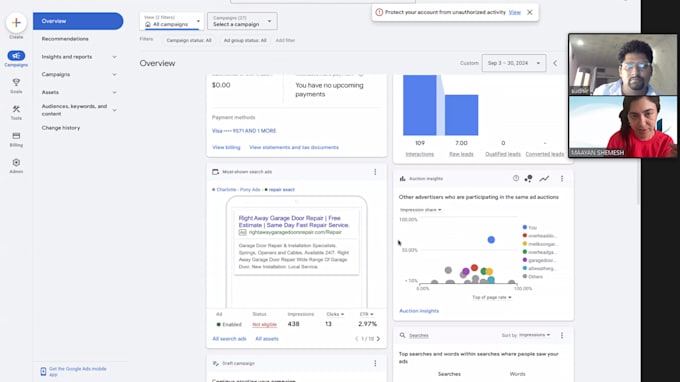The image size is (680, 382).
Task: Click View link in security notification
Action: [x=515, y=12]
